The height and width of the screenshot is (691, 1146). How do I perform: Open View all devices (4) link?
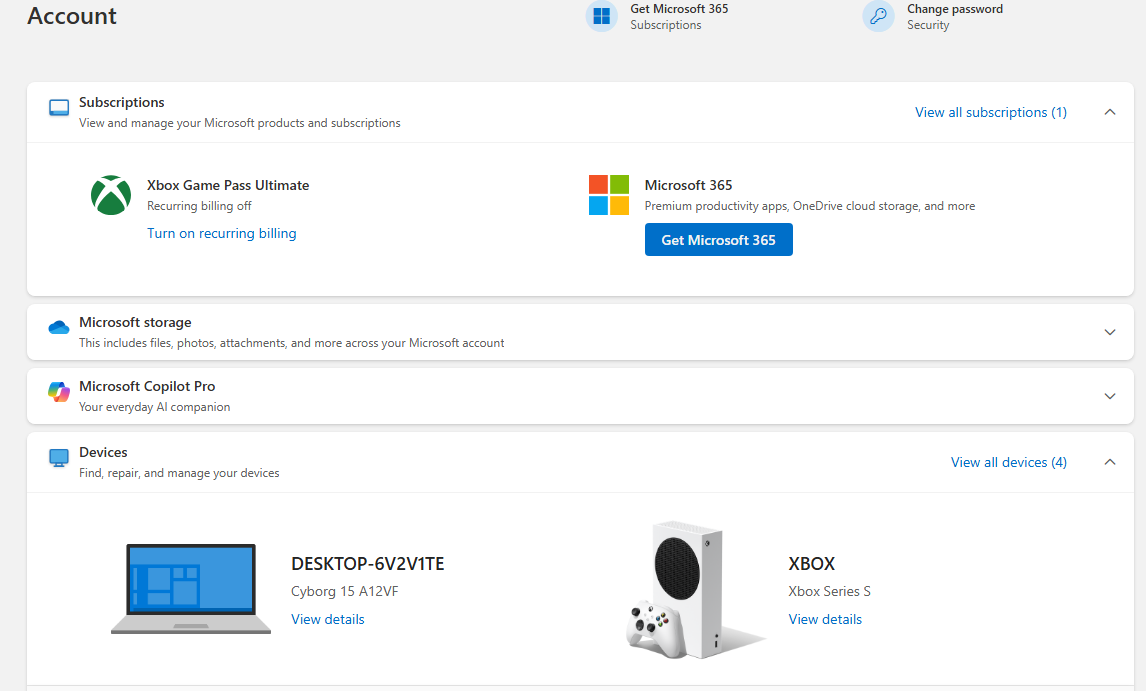(x=1009, y=462)
